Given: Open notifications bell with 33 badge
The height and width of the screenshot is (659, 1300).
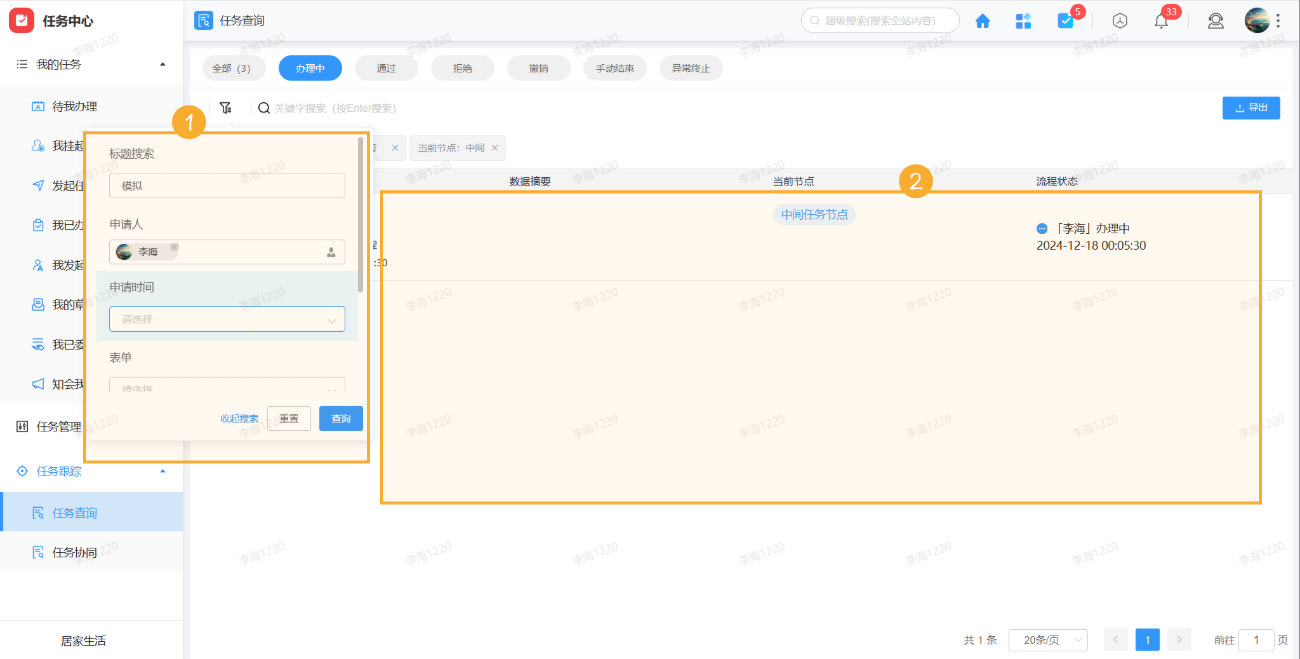Looking at the screenshot, I should point(1161,21).
